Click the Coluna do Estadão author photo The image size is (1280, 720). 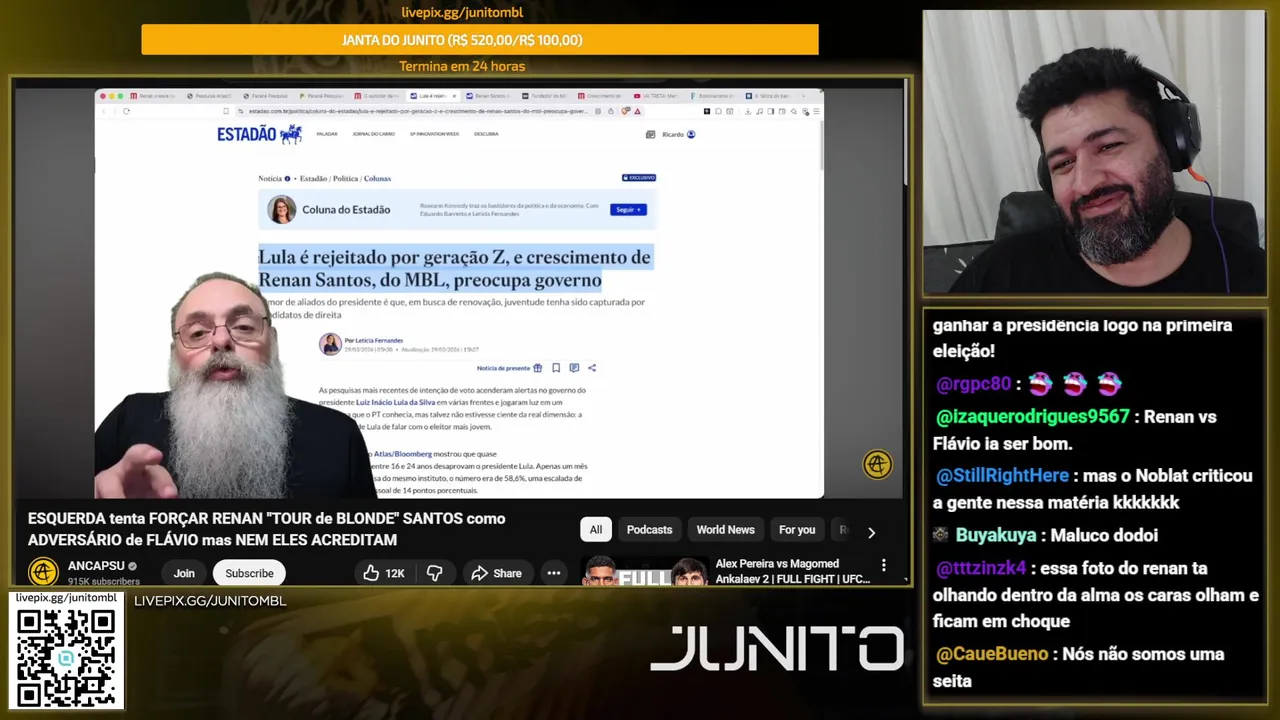point(281,210)
